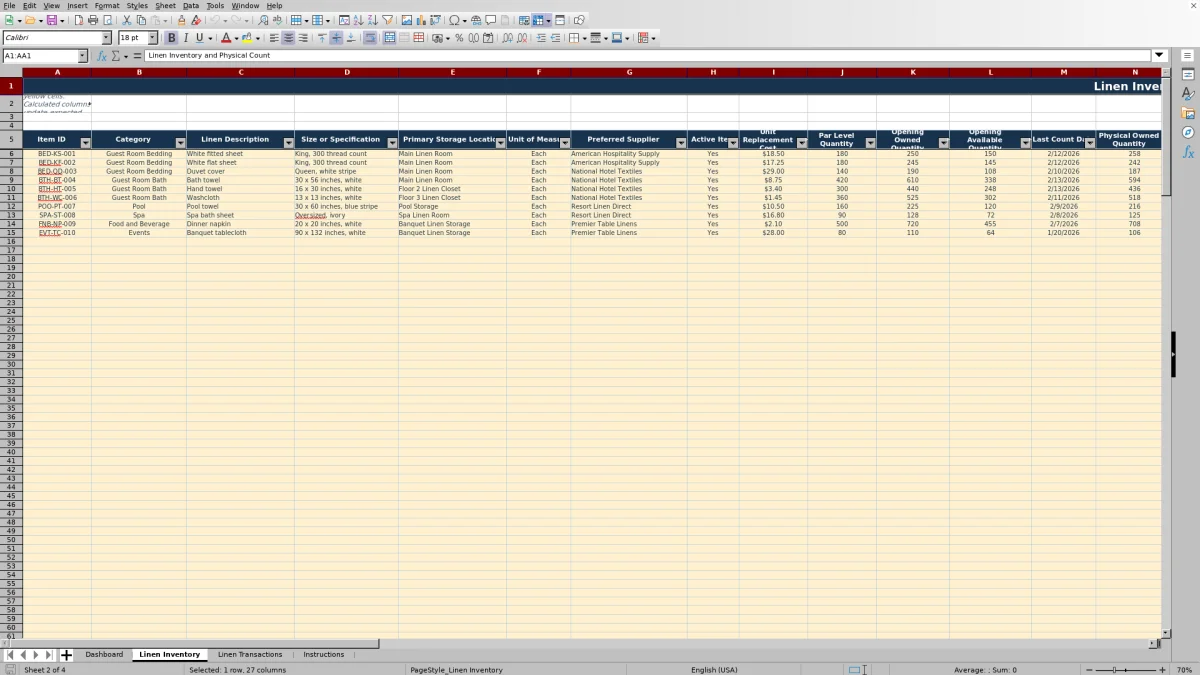1200x675 pixels.
Task: Open sidebar Properties deck icon
Action: coord(1188,75)
